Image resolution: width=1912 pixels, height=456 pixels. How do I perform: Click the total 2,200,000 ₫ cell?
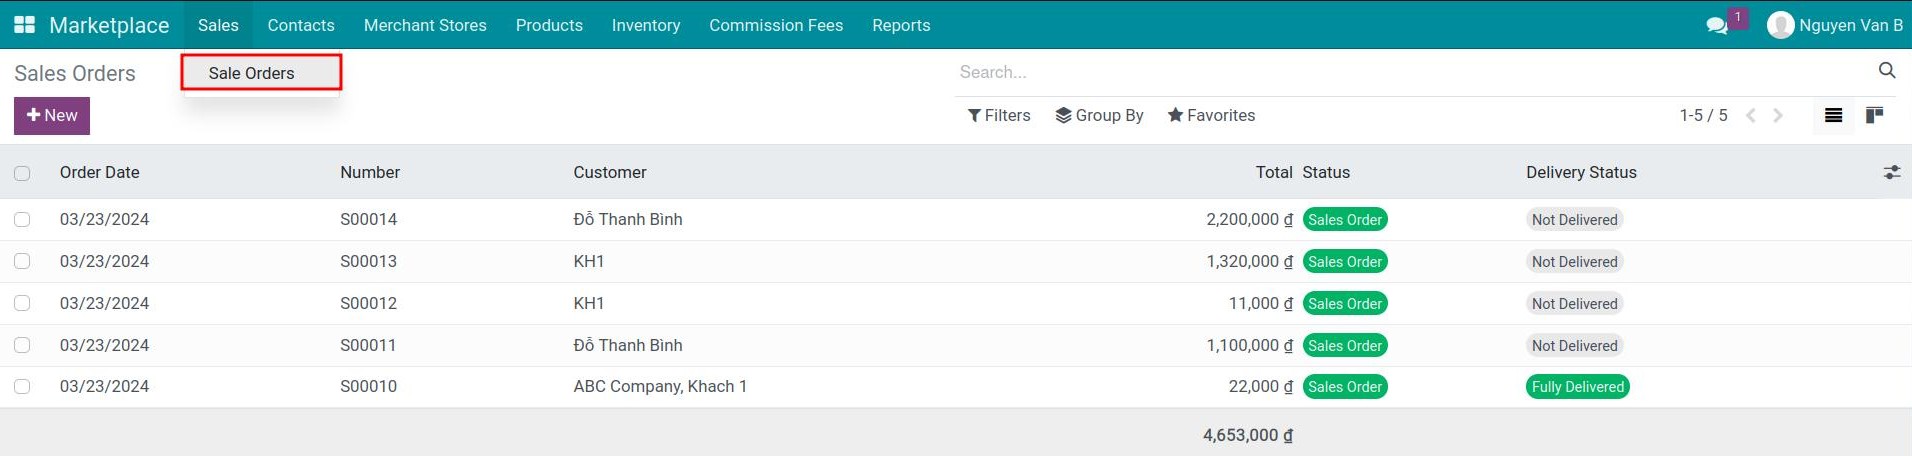pos(1249,220)
